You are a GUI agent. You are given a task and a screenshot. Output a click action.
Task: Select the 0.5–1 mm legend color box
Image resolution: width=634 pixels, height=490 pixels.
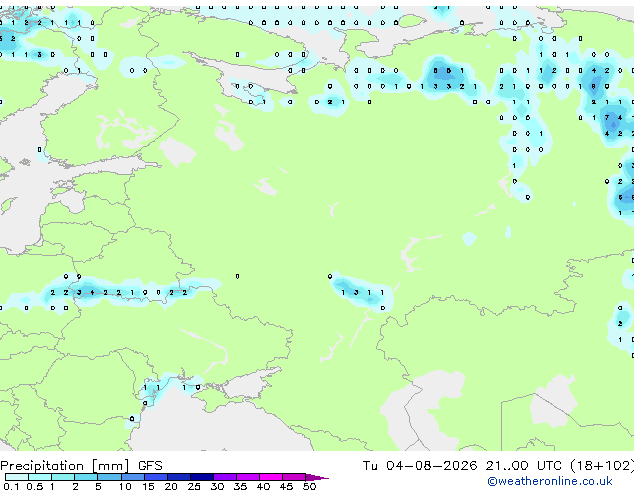pos(40,477)
